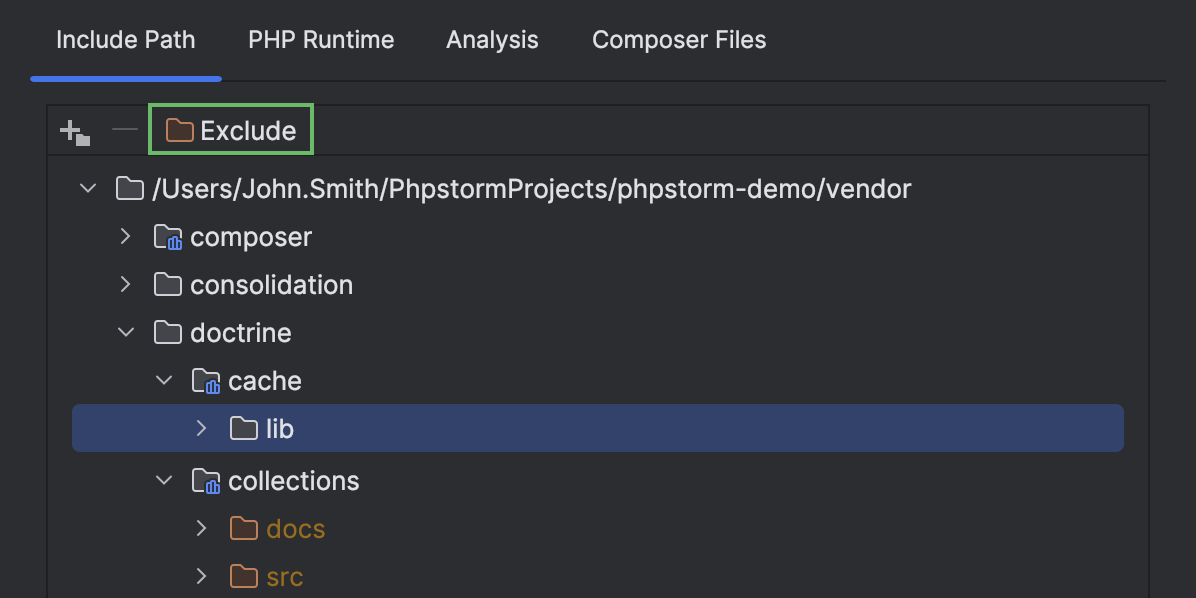Expand the consolidation tree node
The width and height of the screenshot is (1196, 598).
pyautogui.click(x=125, y=284)
